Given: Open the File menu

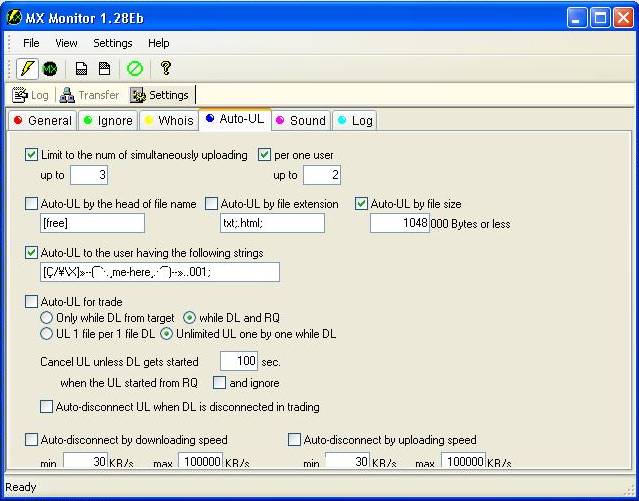Looking at the screenshot, I should [31, 43].
